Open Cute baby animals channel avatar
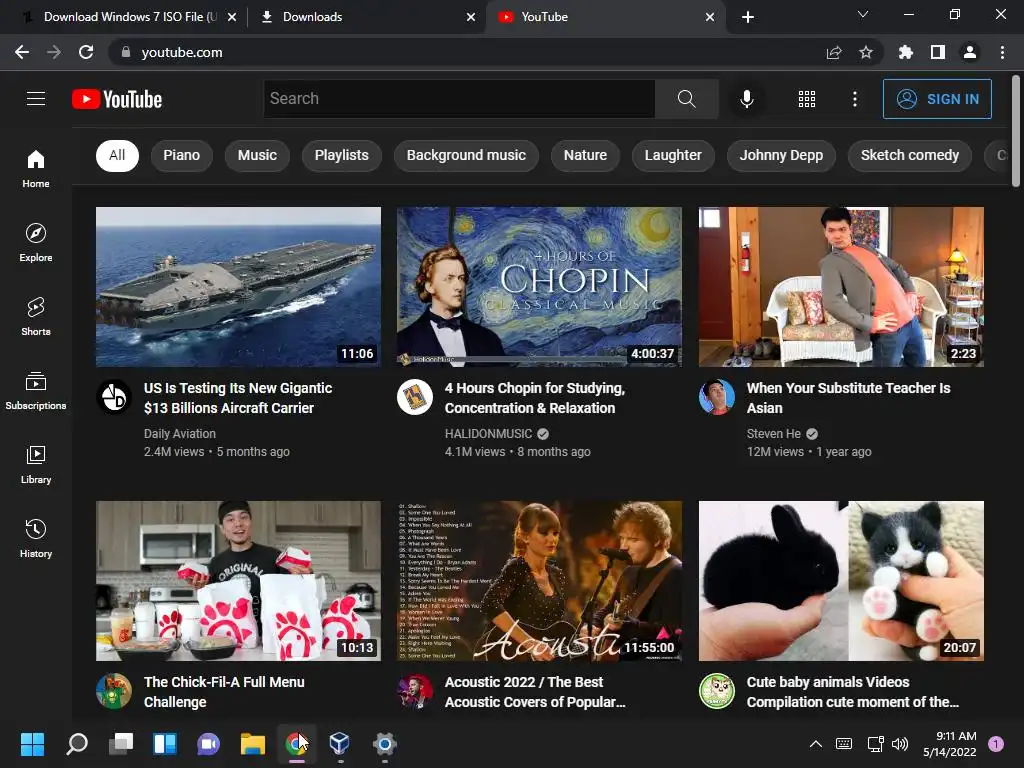1024x768 pixels. pyautogui.click(x=716, y=691)
